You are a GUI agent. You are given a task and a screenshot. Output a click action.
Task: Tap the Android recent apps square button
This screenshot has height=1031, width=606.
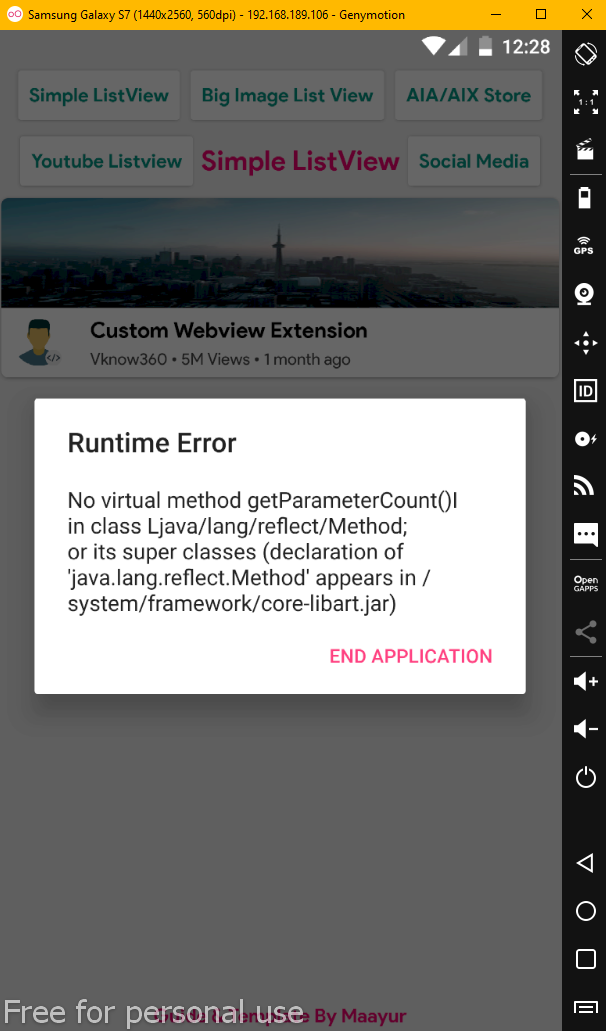(x=585, y=959)
